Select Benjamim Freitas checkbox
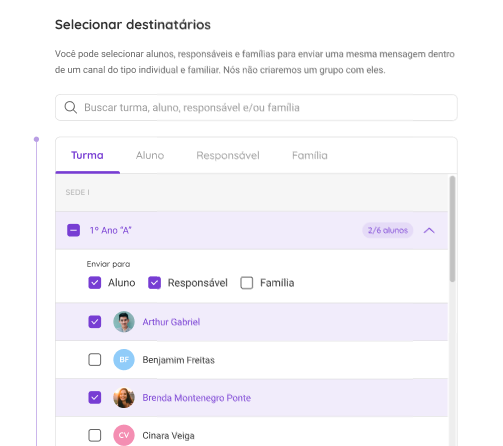The image size is (503, 446). point(95,360)
